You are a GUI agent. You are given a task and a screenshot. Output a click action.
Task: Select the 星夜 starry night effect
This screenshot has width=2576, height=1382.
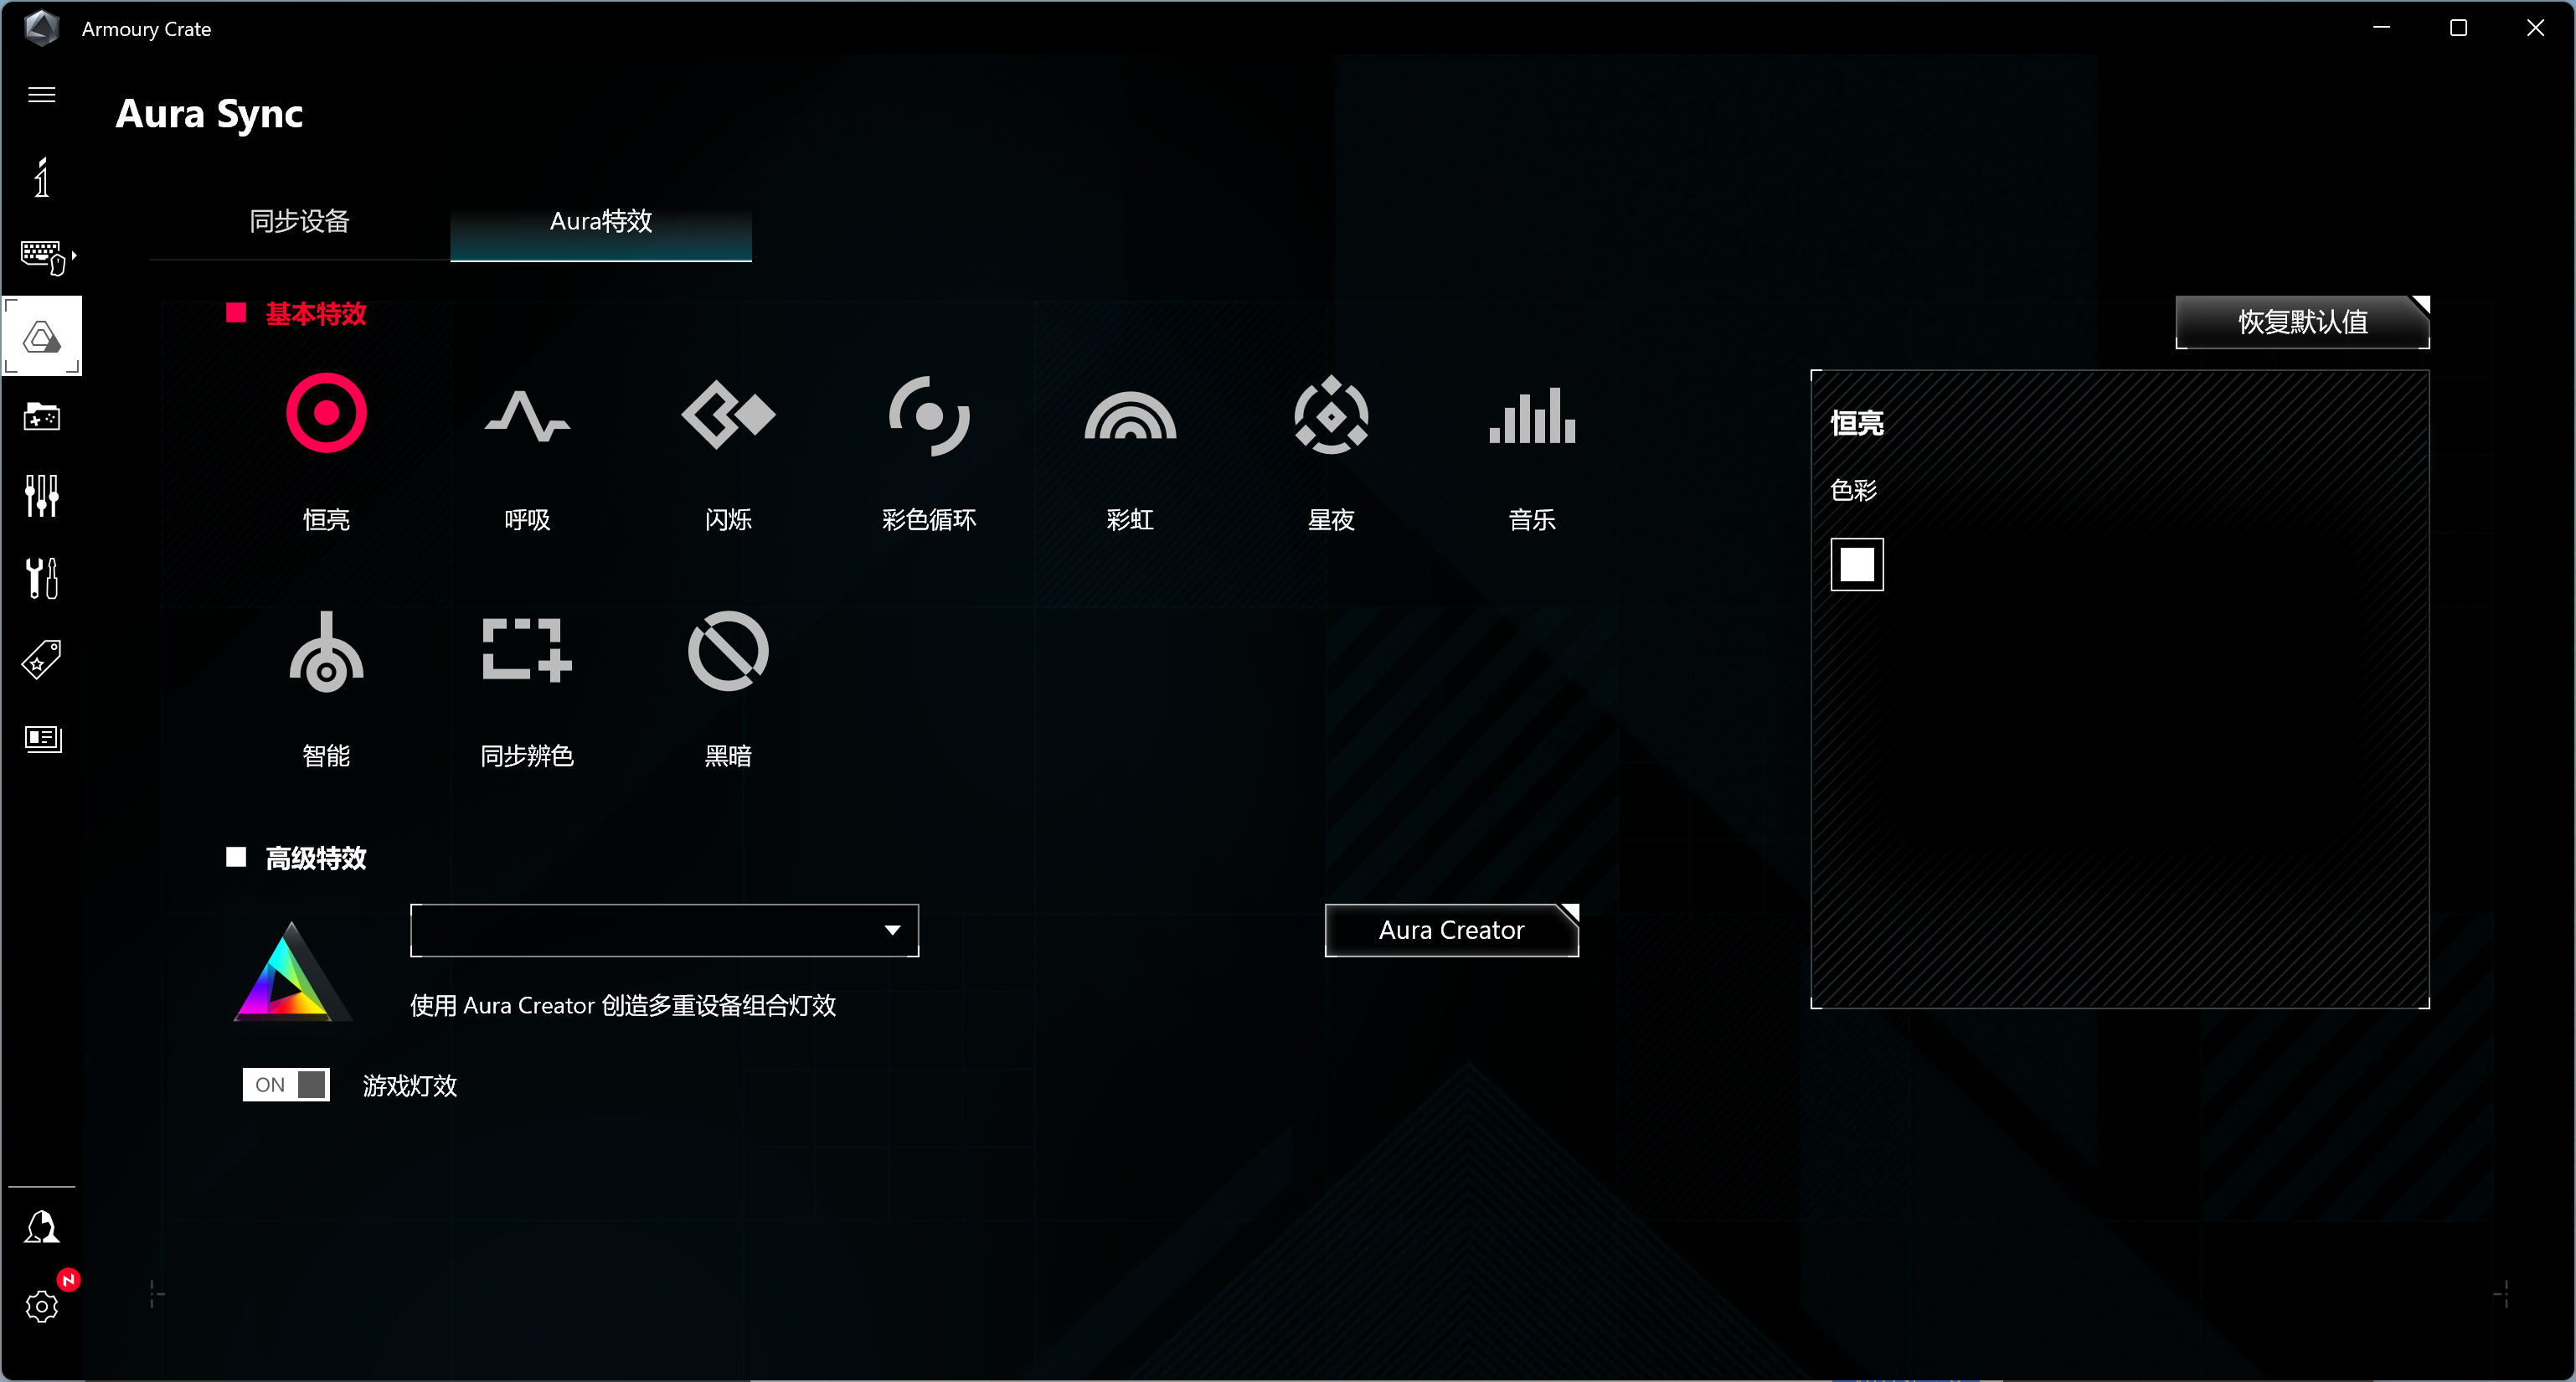[x=1331, y=414]
